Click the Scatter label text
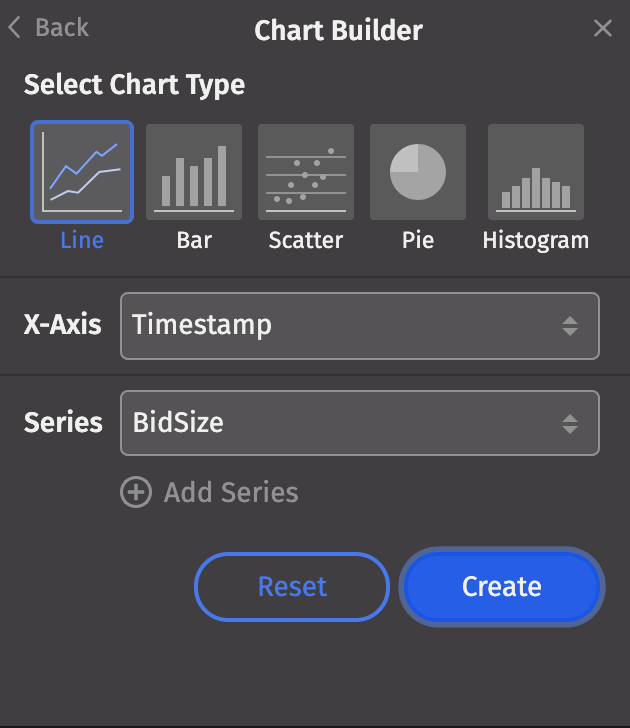Viewport: 630px width, 728px height. point(306,240)
